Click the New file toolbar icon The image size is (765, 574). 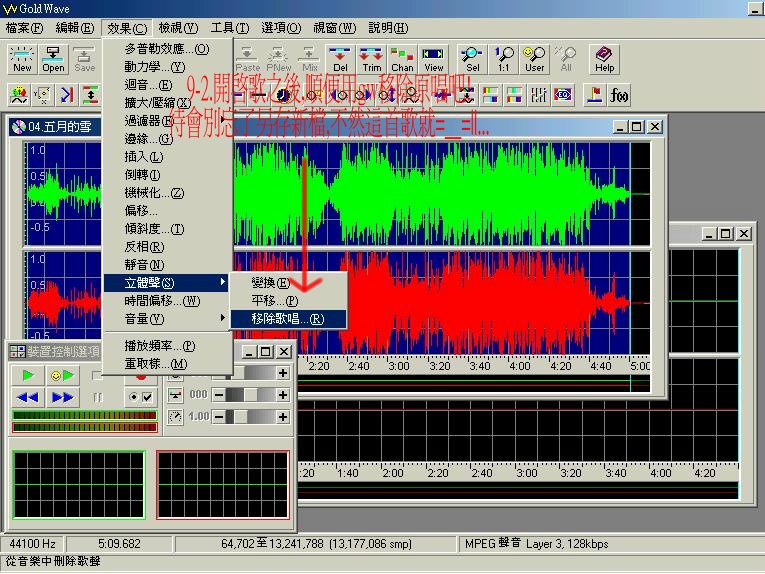point(22,59)
